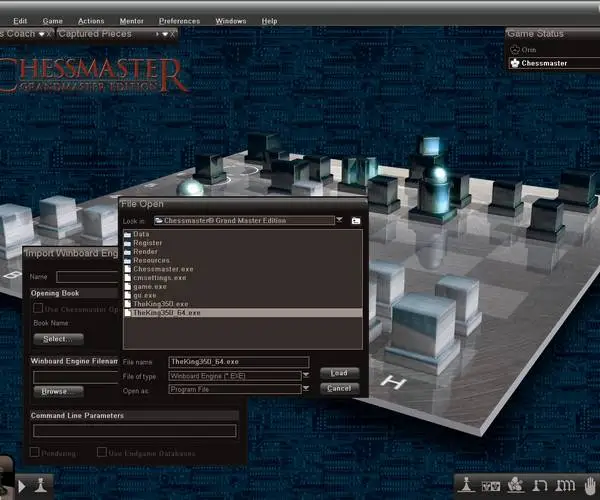
Task: Click the File name input field
Action: (x=239, y=362)
